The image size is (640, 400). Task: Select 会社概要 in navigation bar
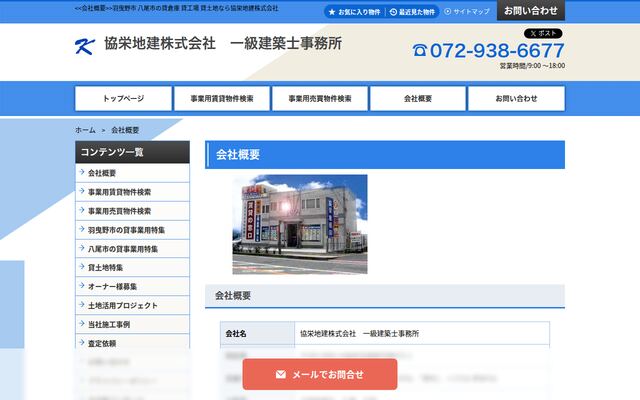418,98
